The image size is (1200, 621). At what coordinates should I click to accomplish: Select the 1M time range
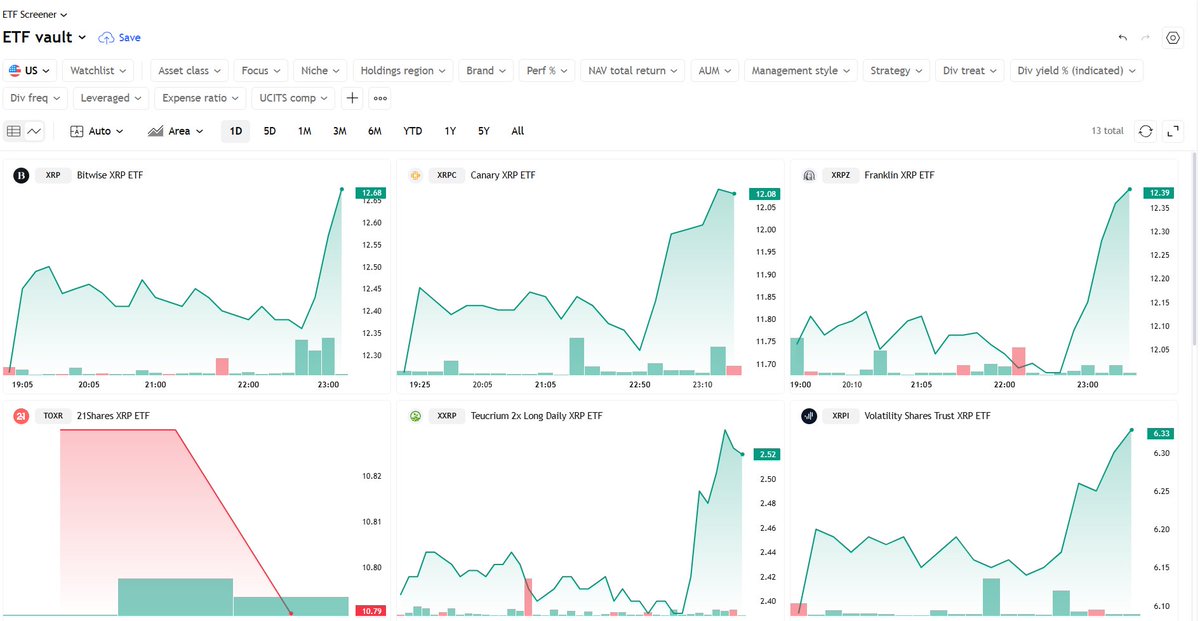[x=305, y=131]
